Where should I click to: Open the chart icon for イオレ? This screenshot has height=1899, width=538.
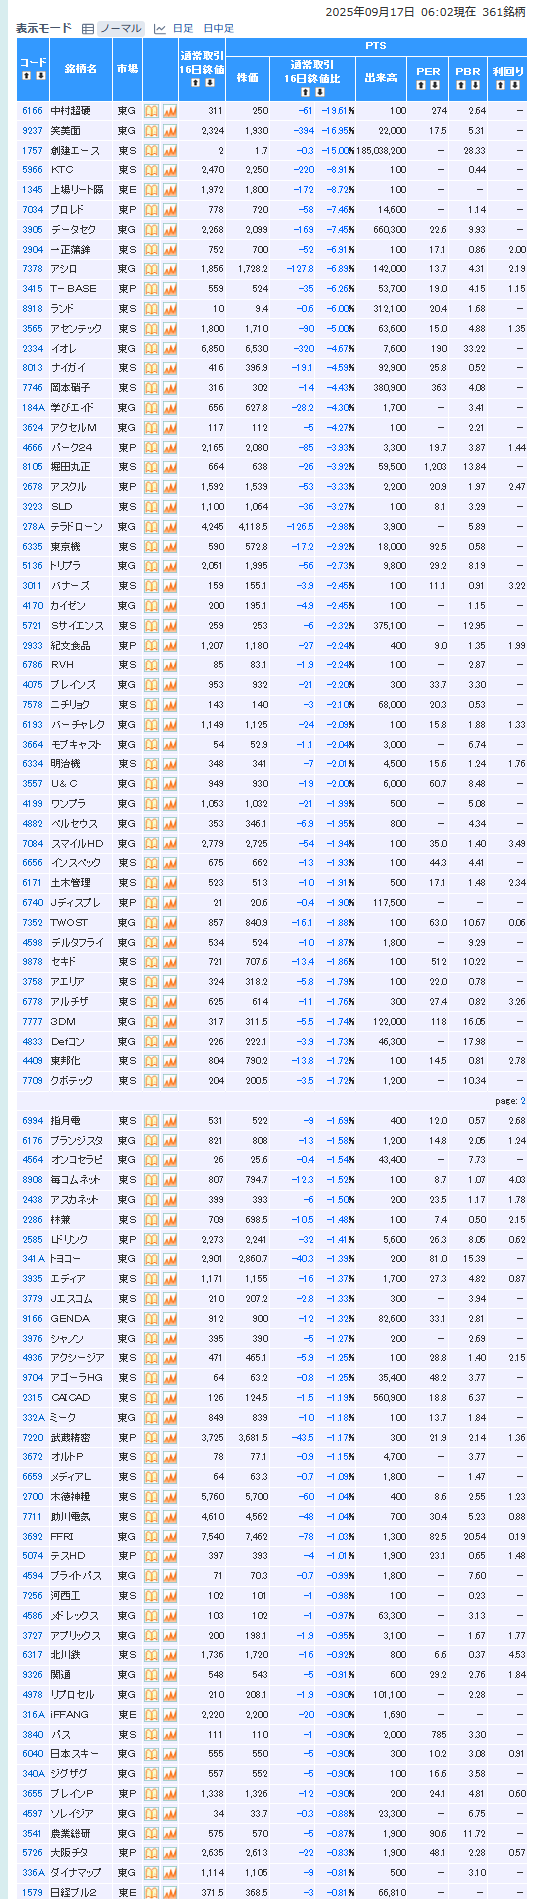point(169,349)
